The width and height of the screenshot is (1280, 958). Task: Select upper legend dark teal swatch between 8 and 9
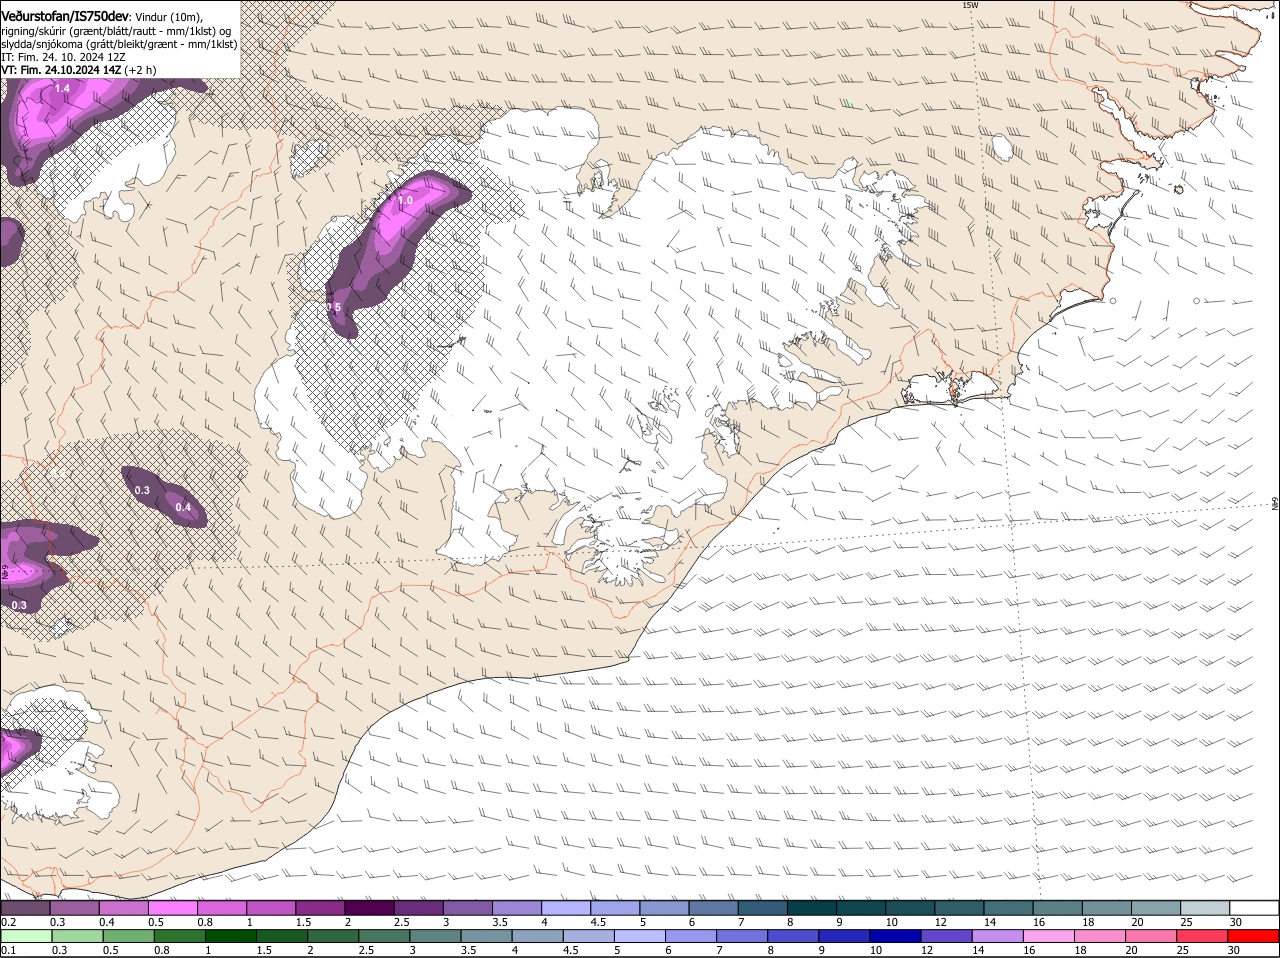coord(812,908)
